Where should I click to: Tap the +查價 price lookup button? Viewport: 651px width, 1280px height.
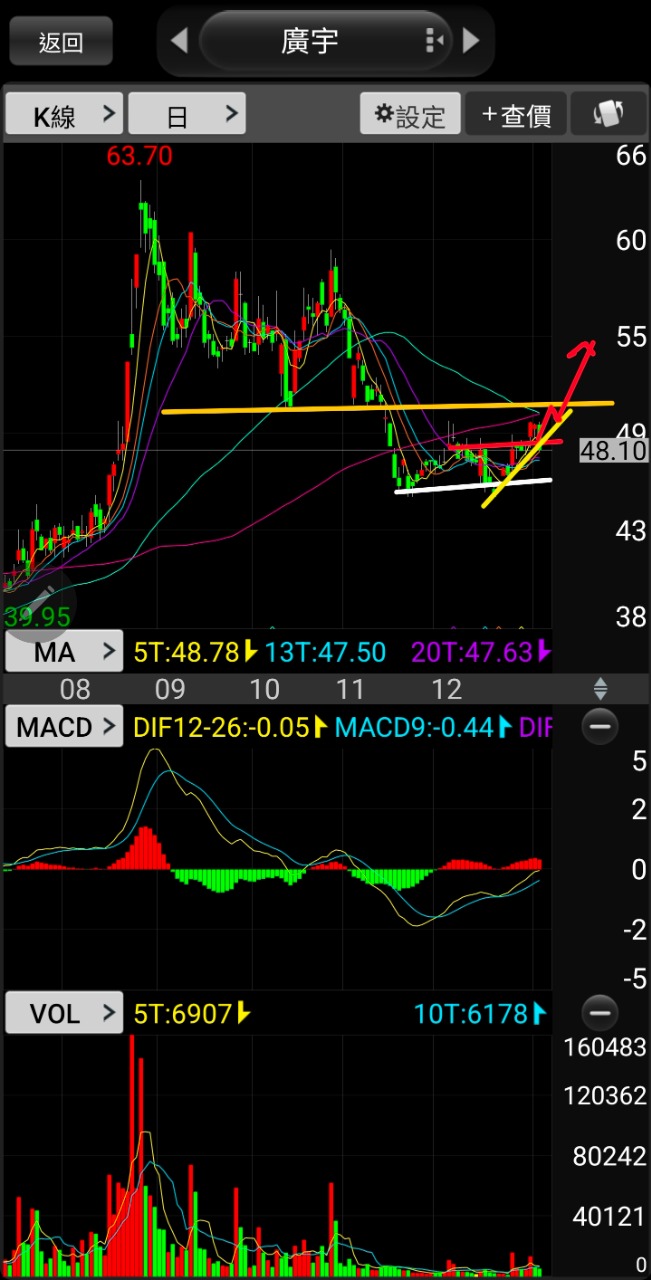516,114
